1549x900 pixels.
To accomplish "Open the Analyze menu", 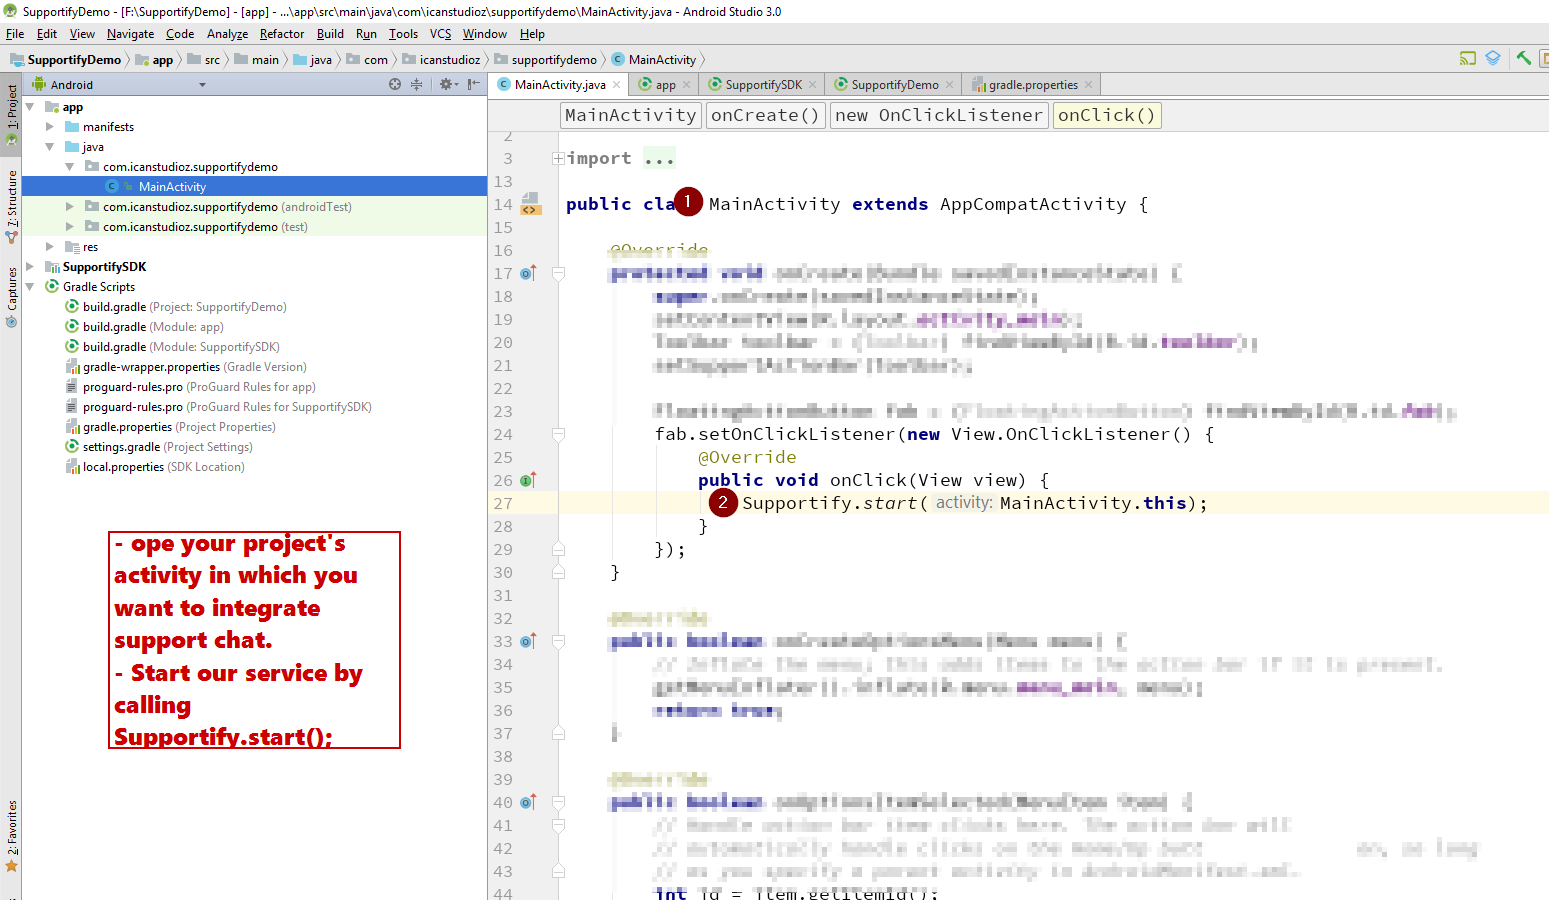I will [x=227, y=34].
